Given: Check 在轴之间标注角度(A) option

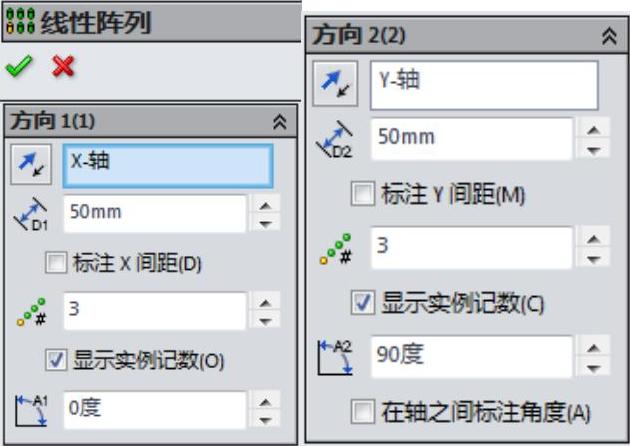Looking at the screenshot, I should [363, 411].
